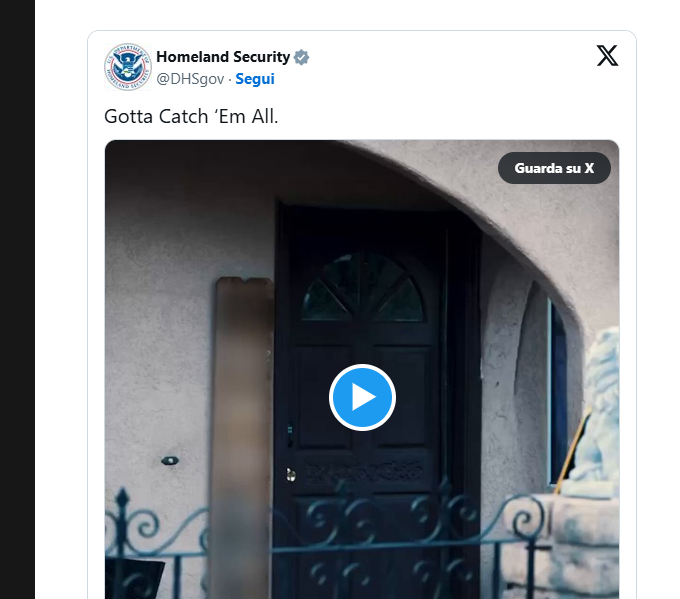Click the "Guarda su X" button
The width and height of the screenshot is (680, 599).
click(x=554, y=168)
